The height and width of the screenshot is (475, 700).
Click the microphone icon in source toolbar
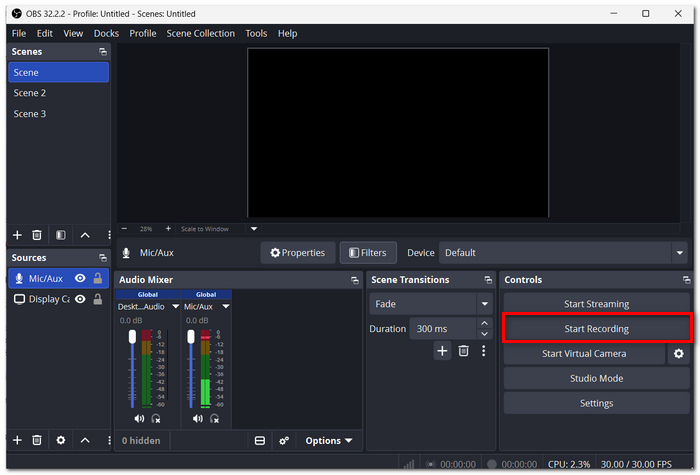click(x=126, y=253)
